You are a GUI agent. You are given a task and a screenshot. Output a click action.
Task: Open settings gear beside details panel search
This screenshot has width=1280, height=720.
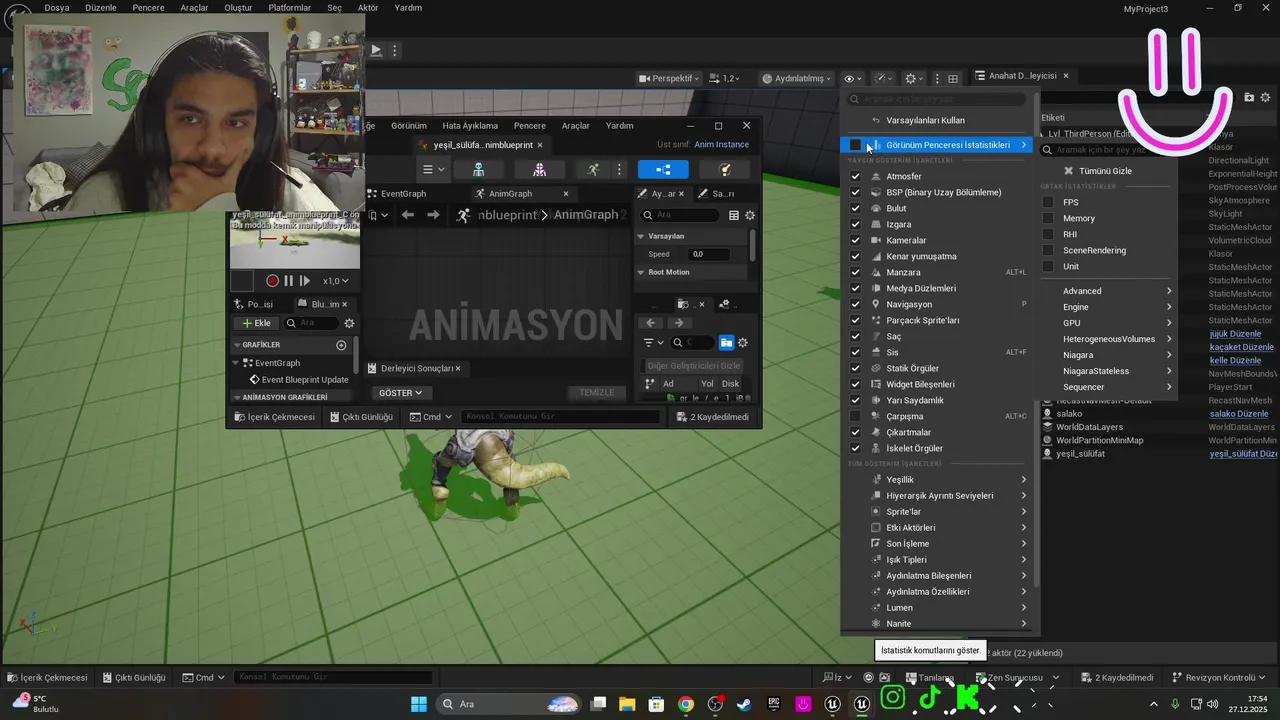750,215
